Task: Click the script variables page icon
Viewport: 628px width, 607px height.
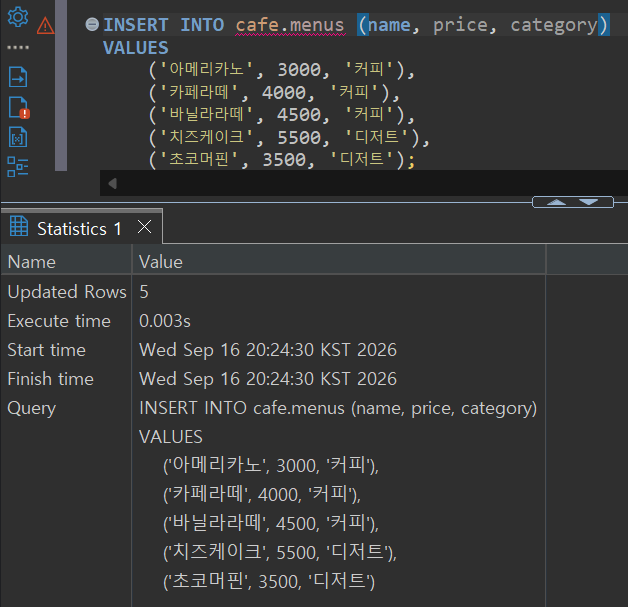Action: tap(18, 137)
